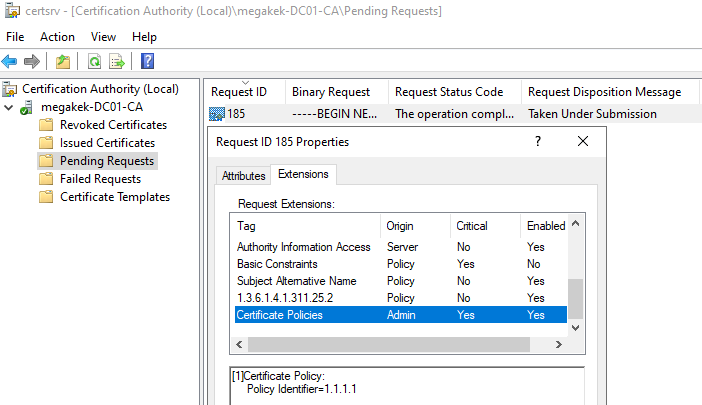Click the Export List toolbar icon
This screenshot has height=405, width=702.
pos(116,62)
